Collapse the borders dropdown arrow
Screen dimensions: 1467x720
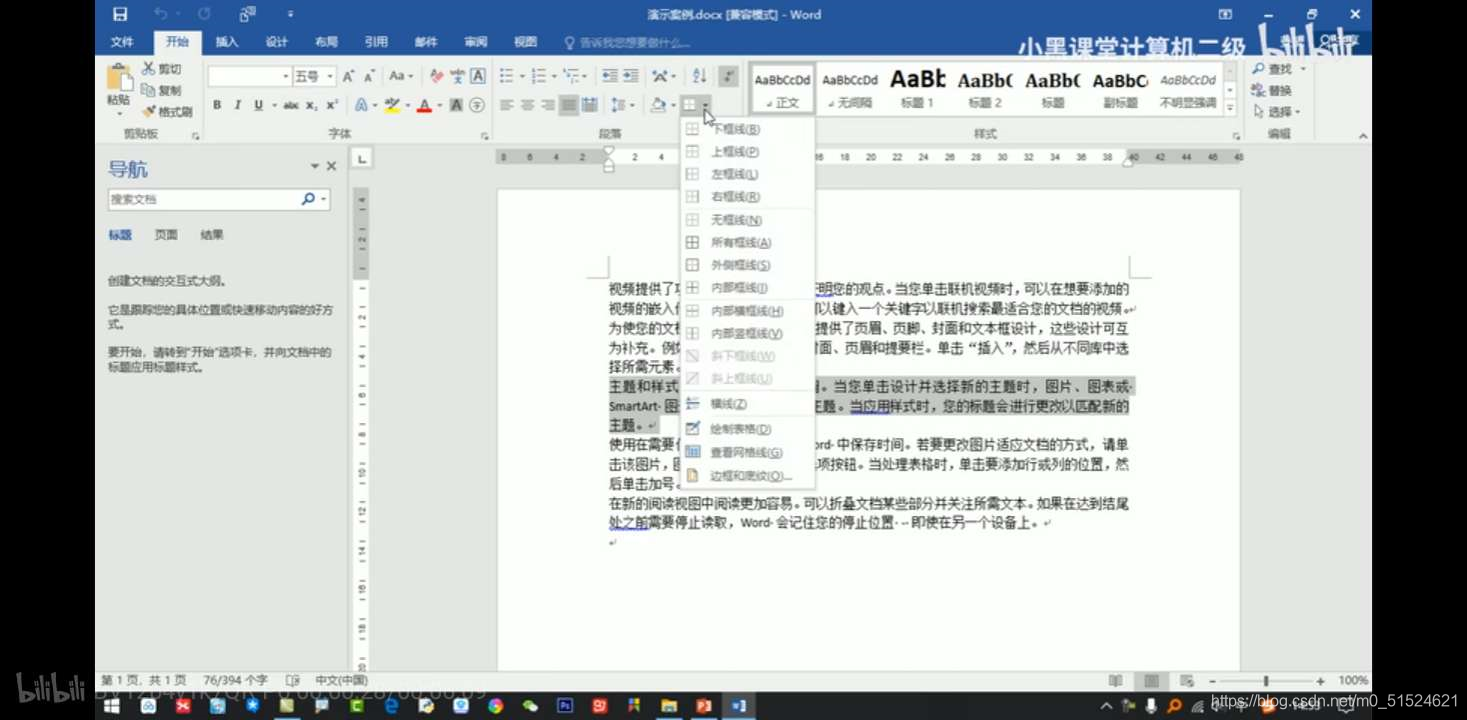[x=706, y=105]
